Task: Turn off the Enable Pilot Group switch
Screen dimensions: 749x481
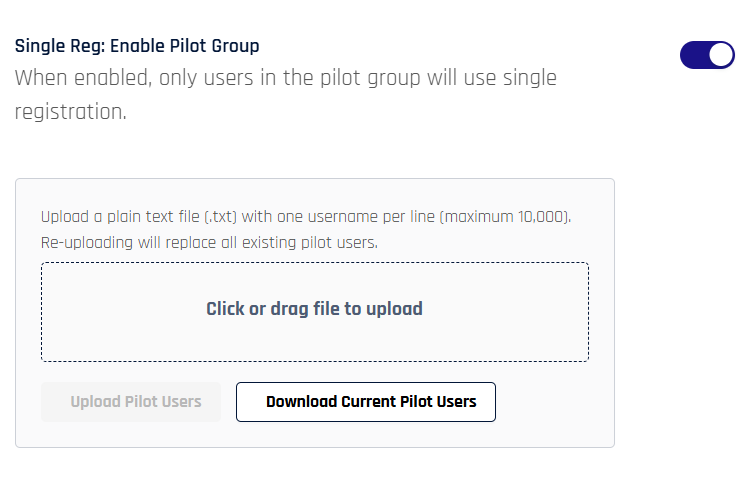Action: tap(707, 56)
